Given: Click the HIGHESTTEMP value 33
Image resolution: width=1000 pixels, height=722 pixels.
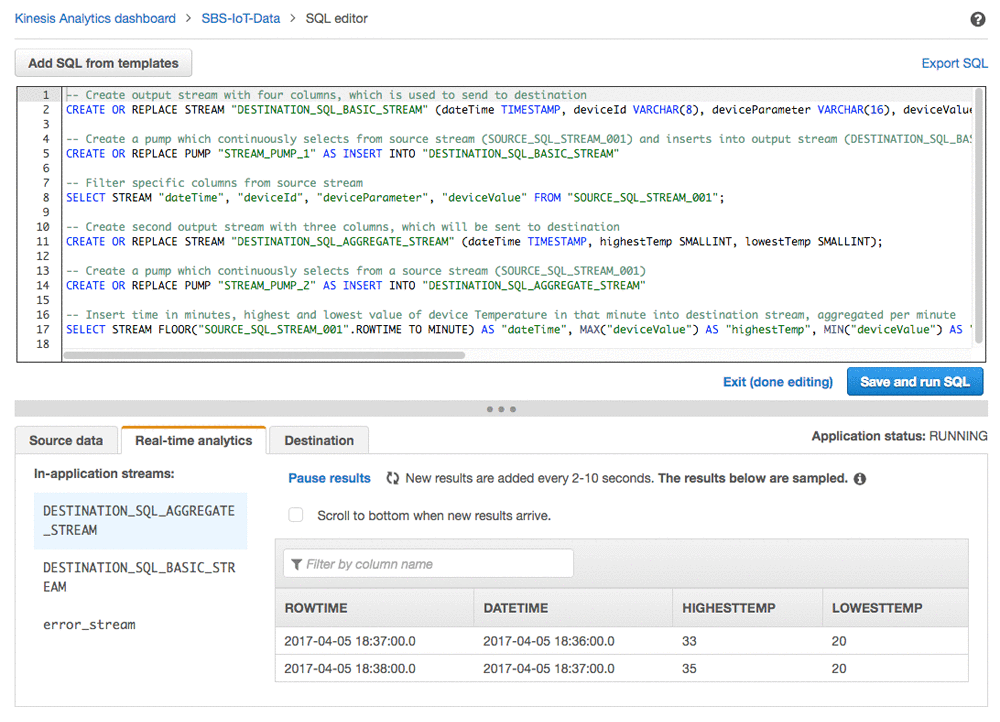Looking at the screenshot, I should click(689, 642).
